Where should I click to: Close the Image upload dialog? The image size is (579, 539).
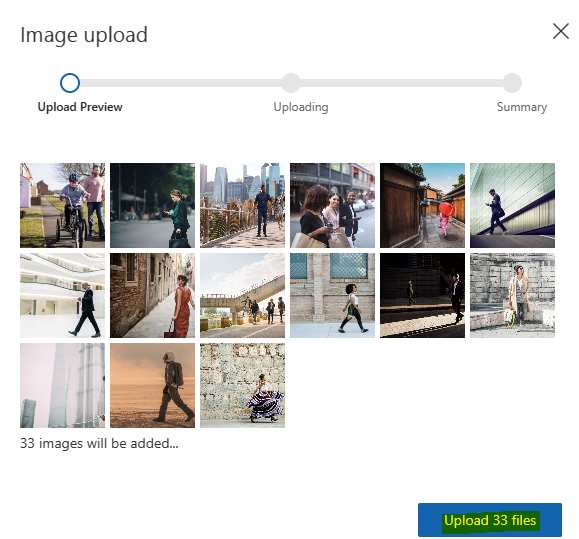(561, 31)
